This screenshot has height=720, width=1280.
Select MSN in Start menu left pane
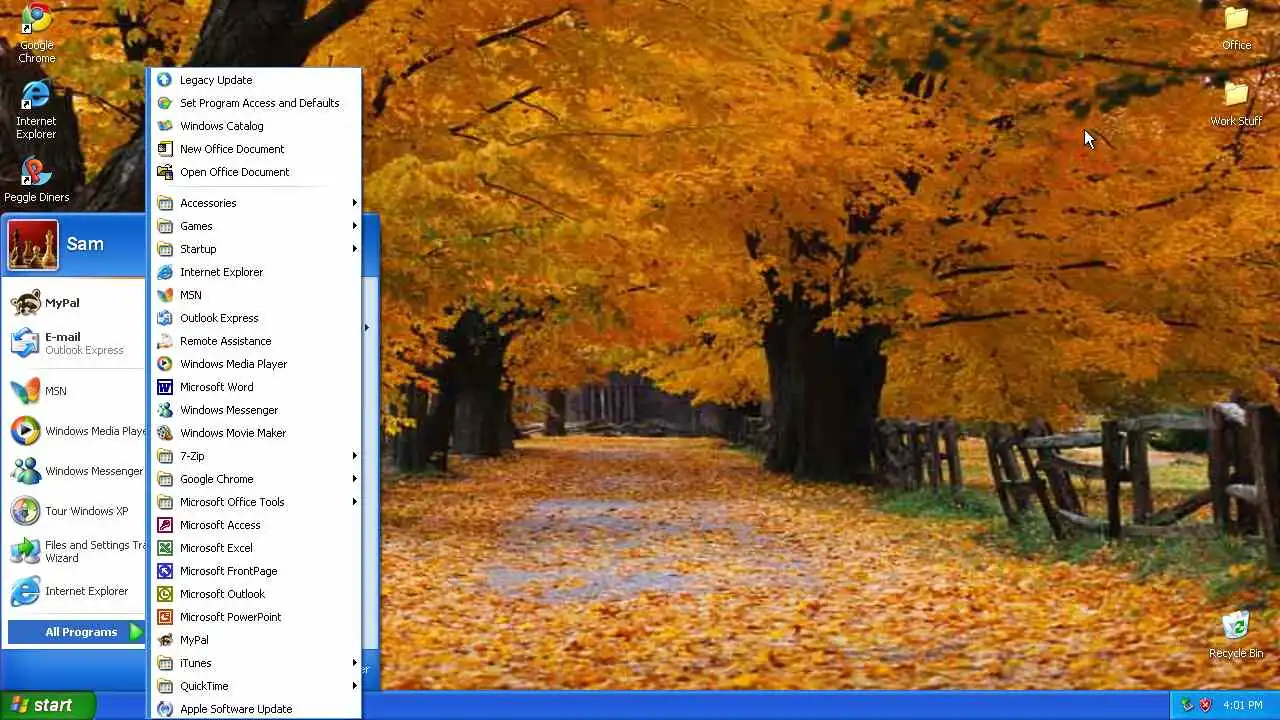[x=76, y=391]
